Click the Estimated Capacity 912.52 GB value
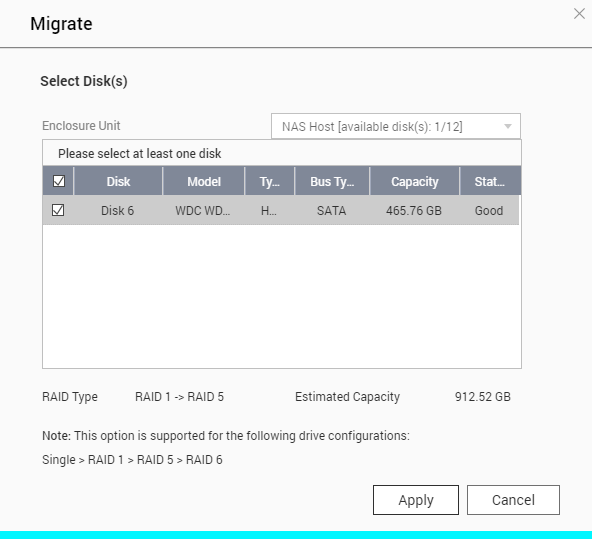This screenshot has height=539, width=592. tap(483, 397)
